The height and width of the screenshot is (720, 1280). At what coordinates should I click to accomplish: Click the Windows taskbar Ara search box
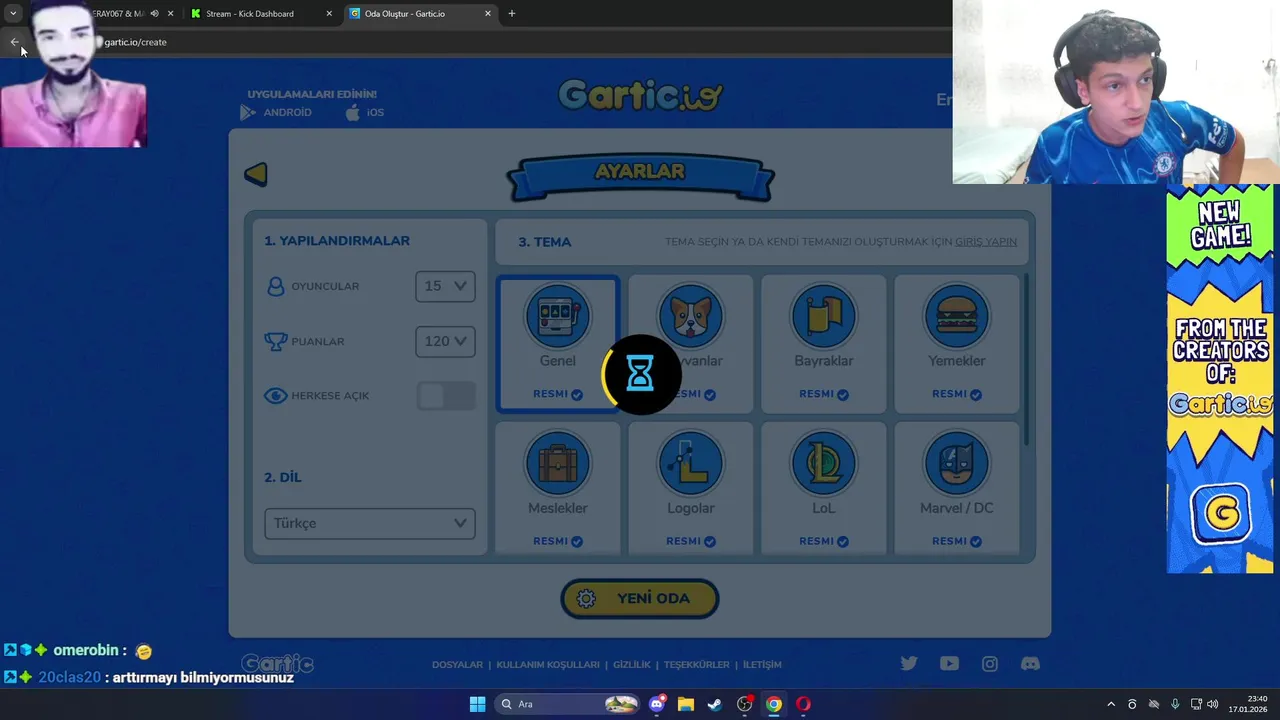tap(567, 704)
